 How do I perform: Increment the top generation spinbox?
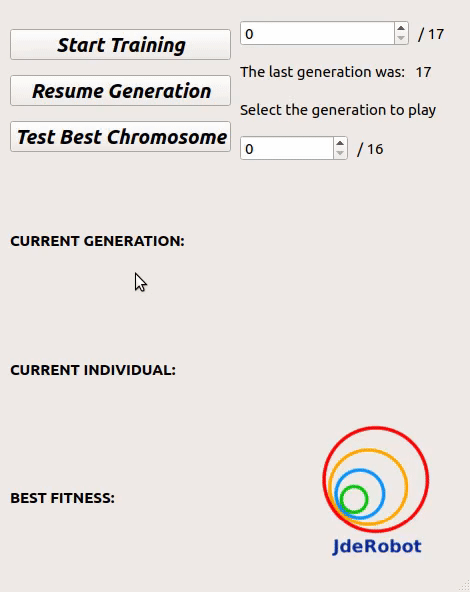[401, 28]
